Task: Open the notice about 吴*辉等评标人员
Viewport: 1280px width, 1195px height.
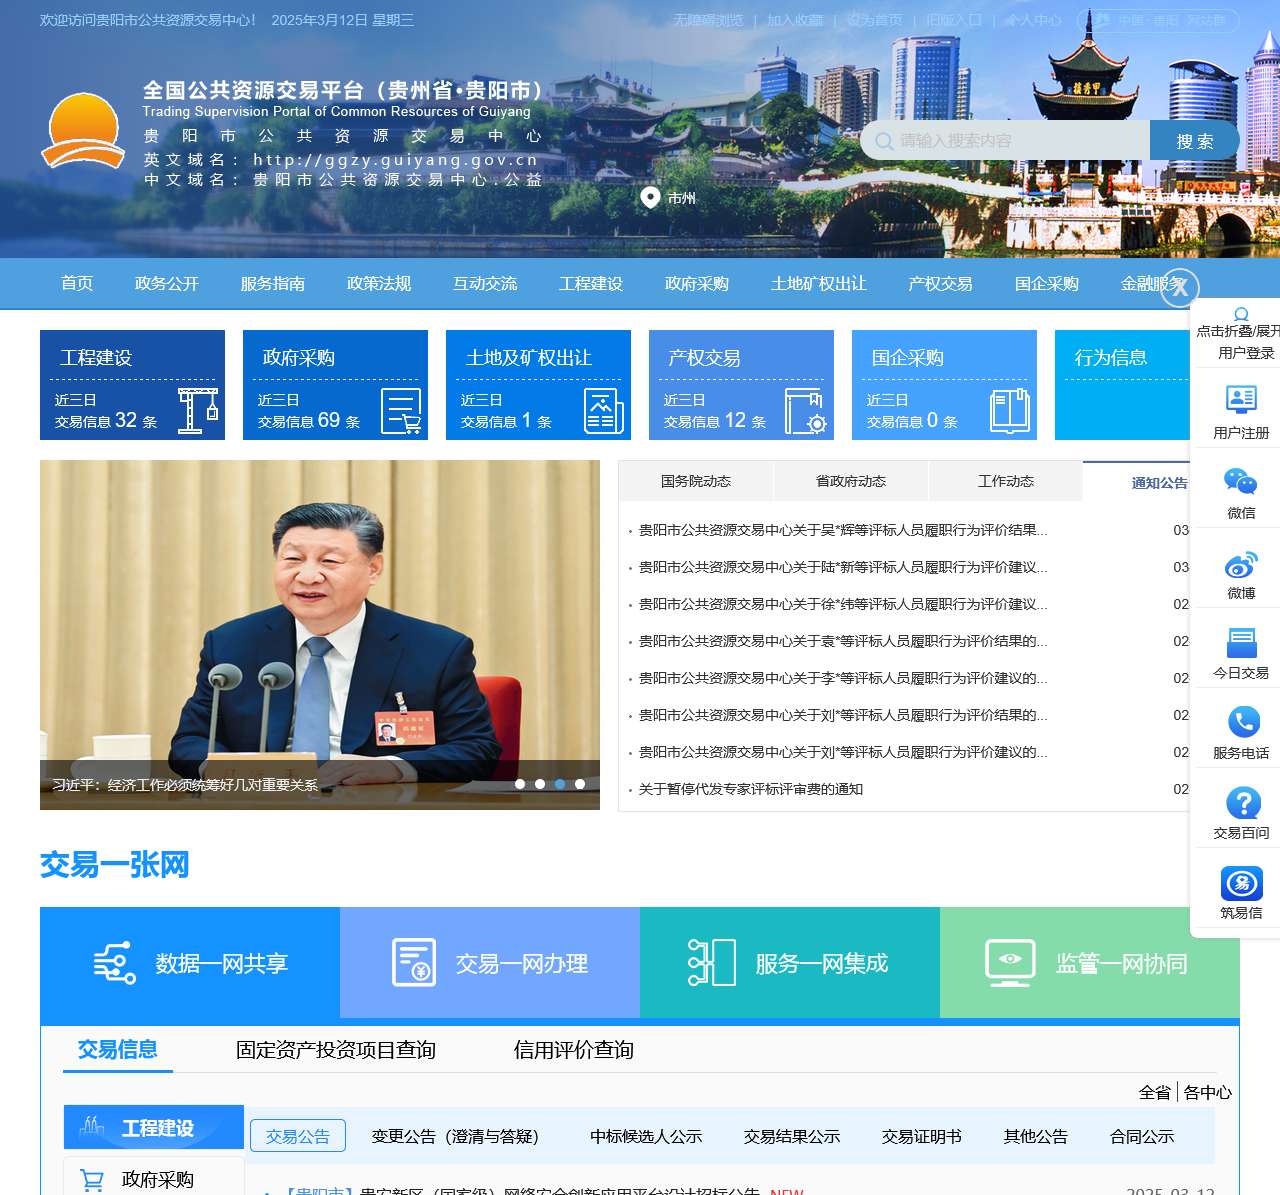Action: [x=843, y=530]
